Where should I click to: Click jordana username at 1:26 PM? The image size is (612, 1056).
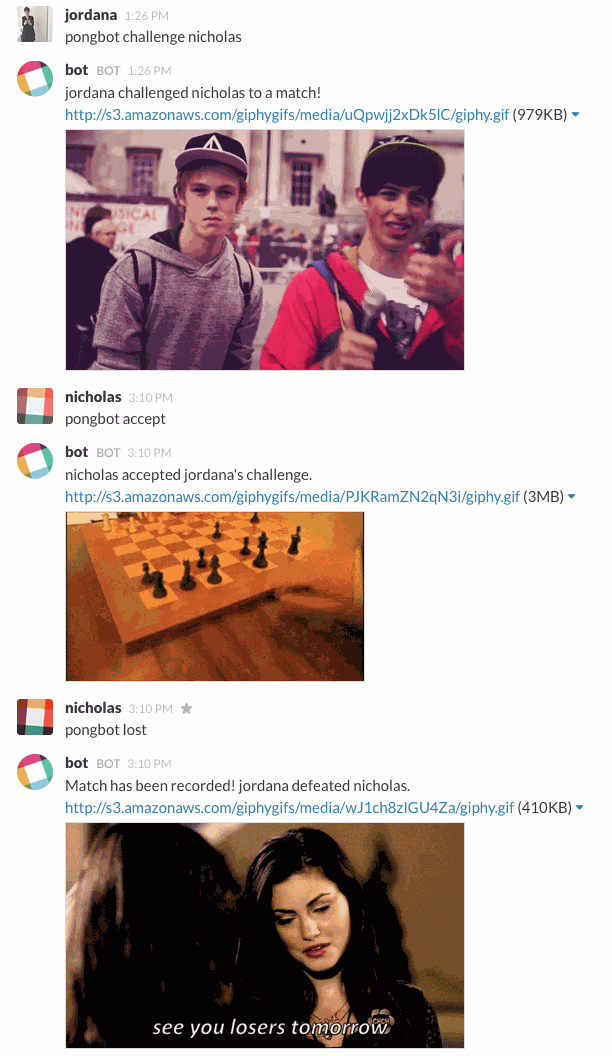pyautogui.click(x=91, y=15)
